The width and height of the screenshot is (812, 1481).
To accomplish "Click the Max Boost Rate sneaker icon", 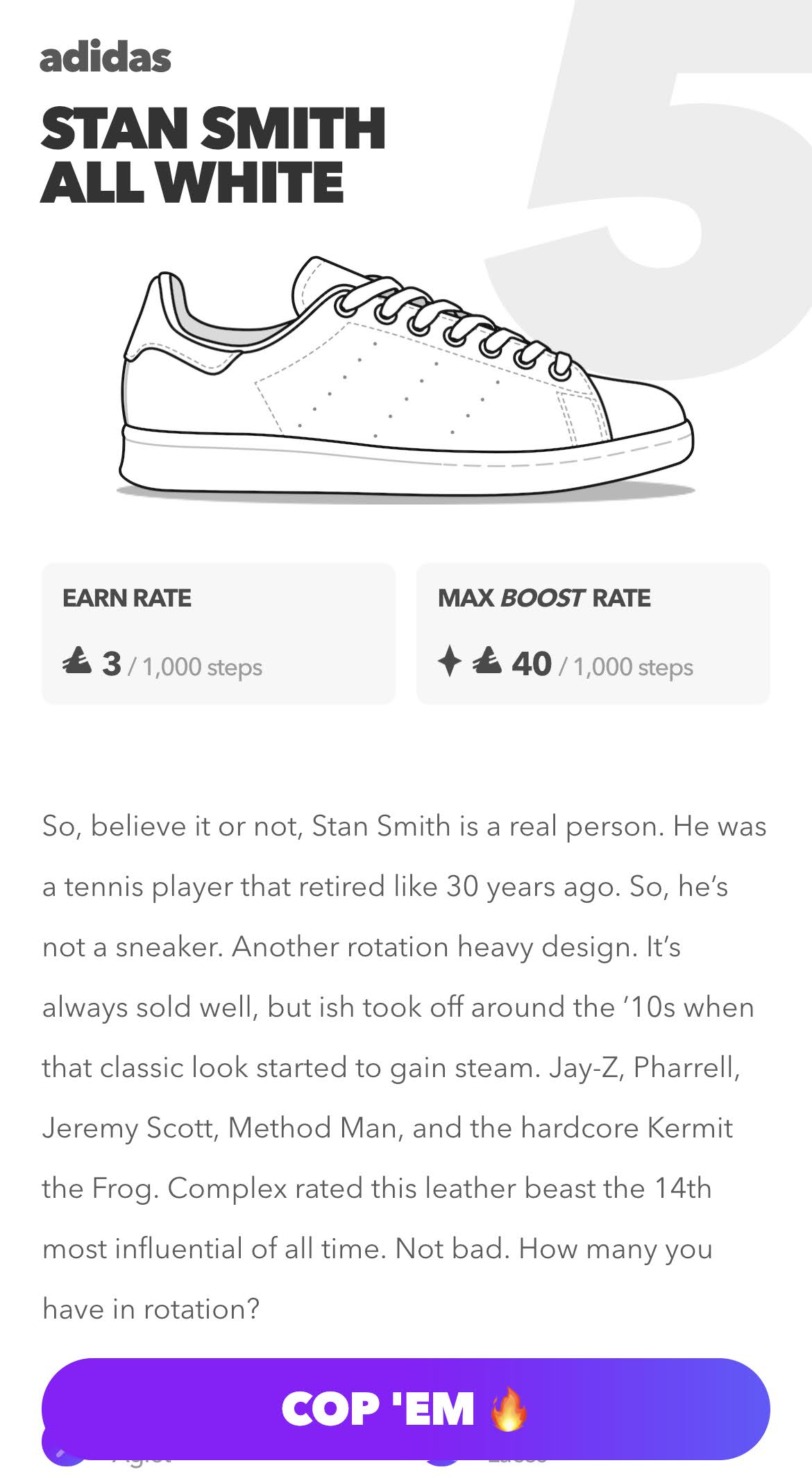I will tap(487, 661).
